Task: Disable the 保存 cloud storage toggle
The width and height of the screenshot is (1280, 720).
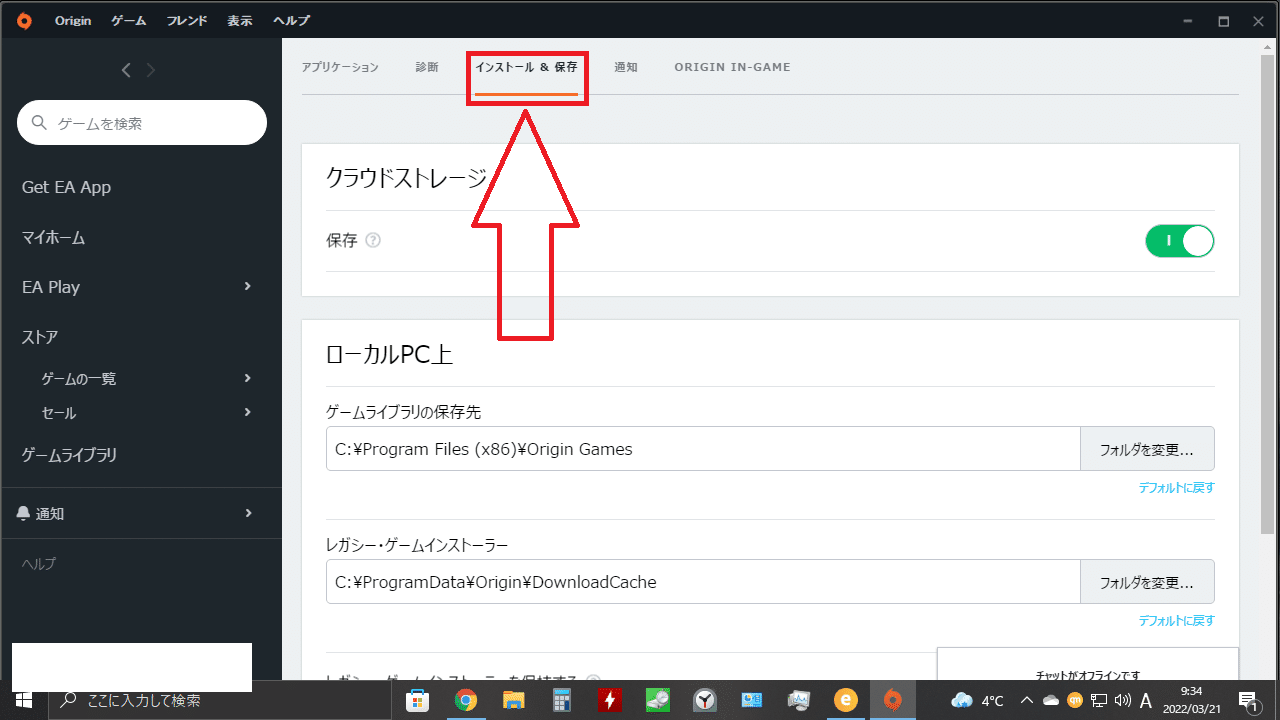Action: click(x=1180, y=240)
